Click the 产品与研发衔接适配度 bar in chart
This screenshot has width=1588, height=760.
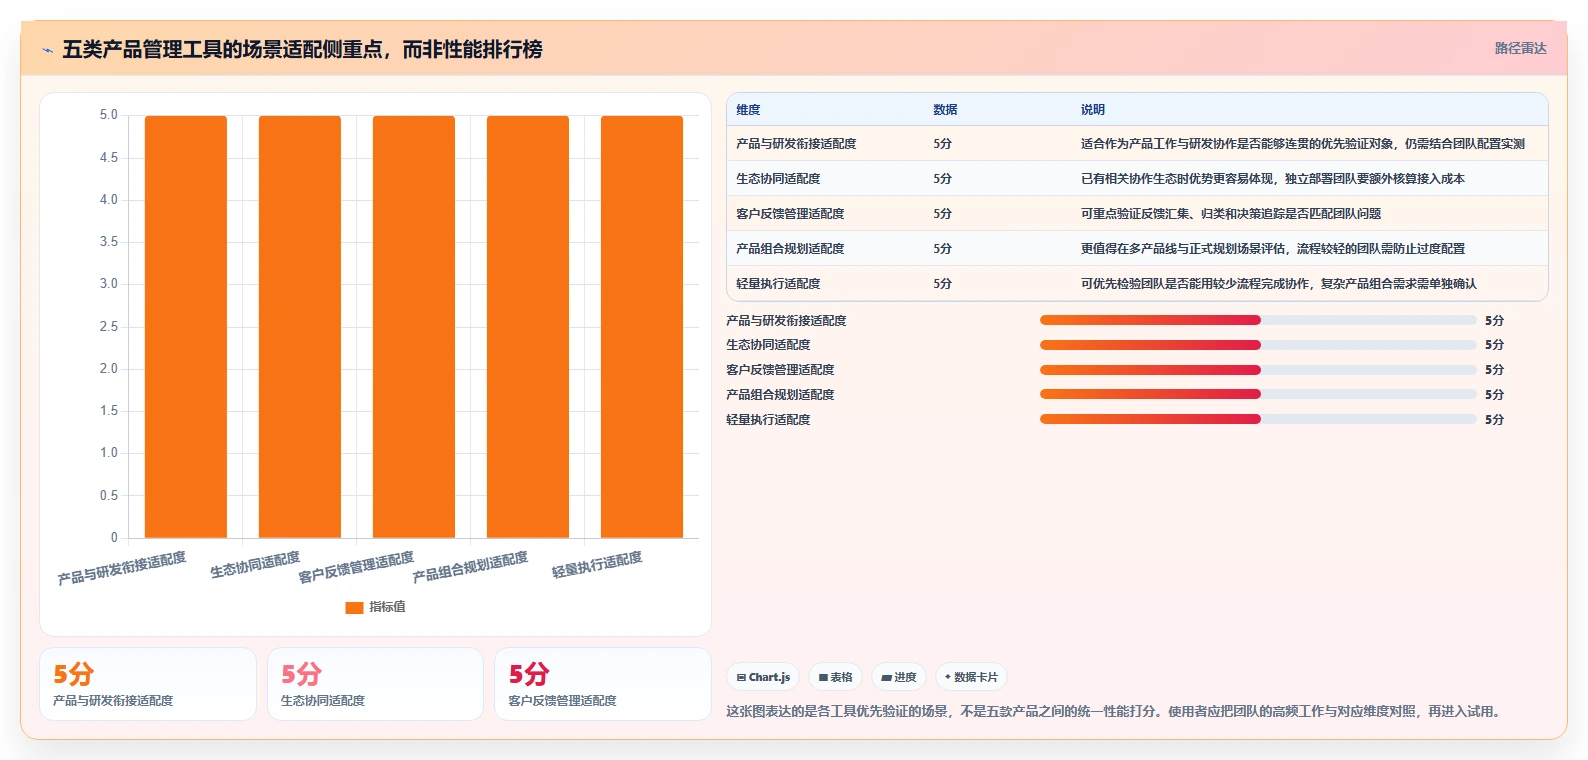(x=186, y=327)
